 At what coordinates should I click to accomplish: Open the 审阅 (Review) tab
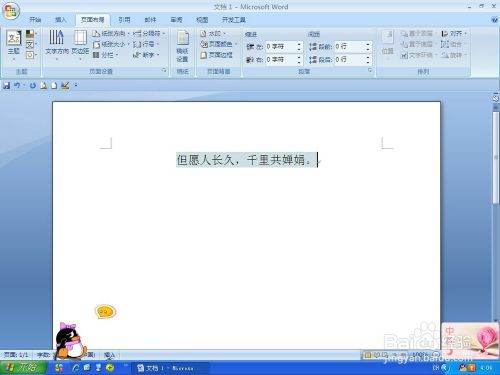[176, 20]
